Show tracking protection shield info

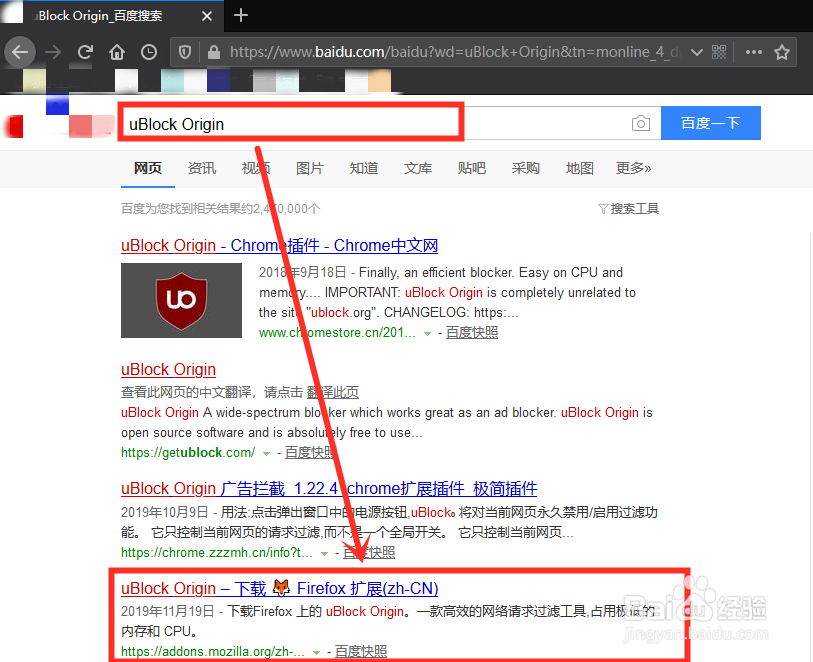coord(185,52)
